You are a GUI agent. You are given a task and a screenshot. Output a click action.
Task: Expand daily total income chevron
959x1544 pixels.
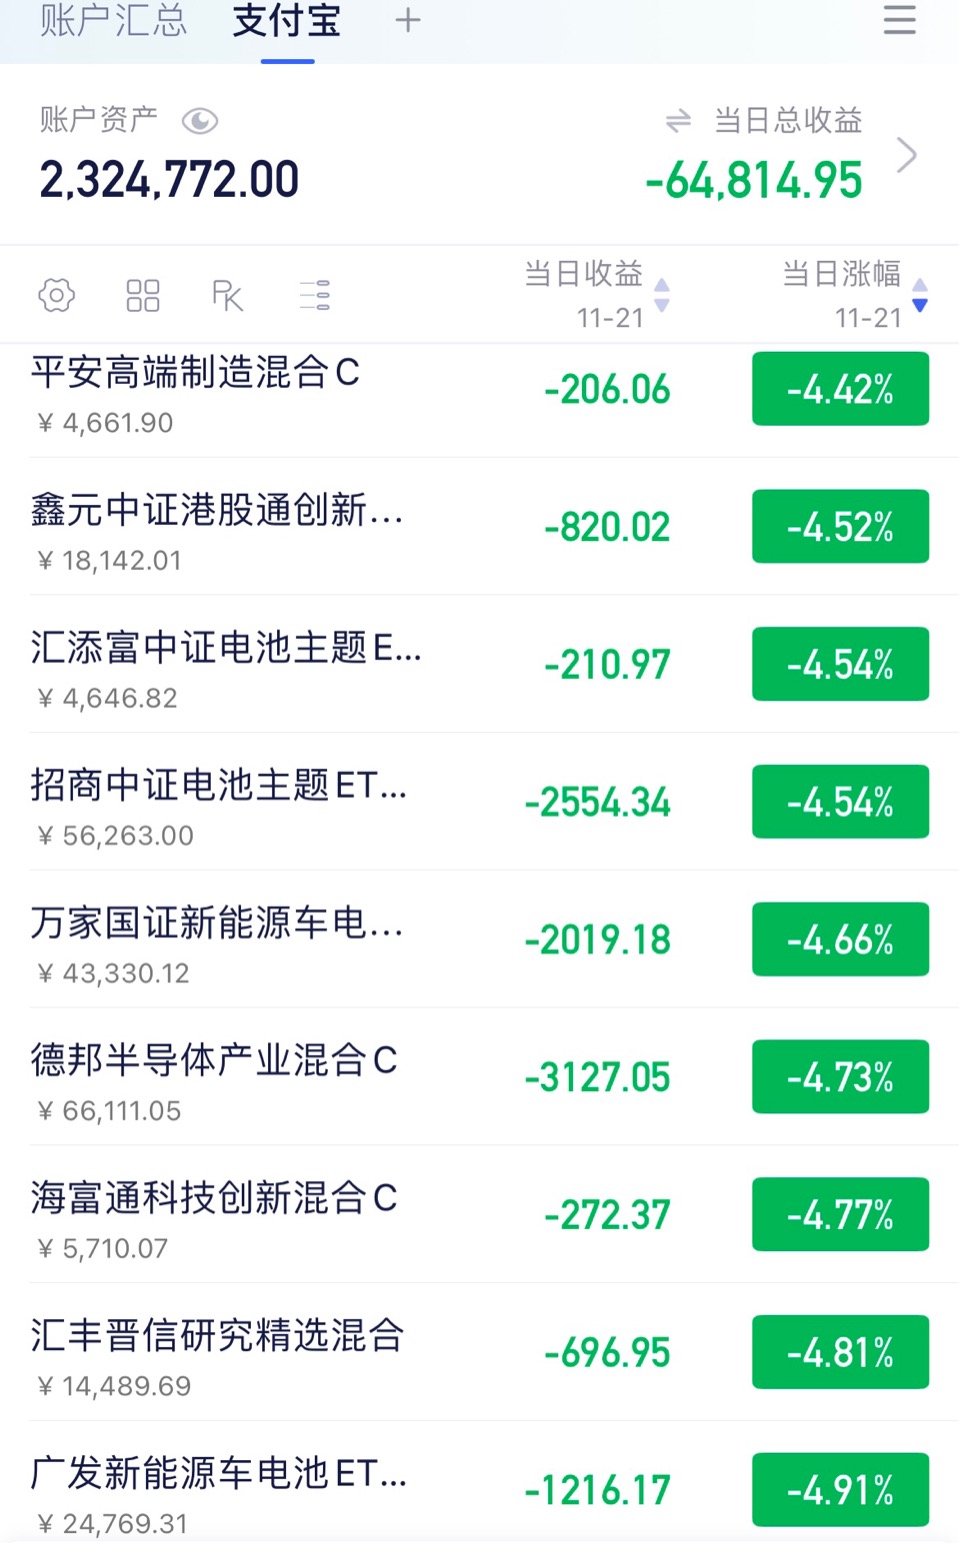click(907, 155)
